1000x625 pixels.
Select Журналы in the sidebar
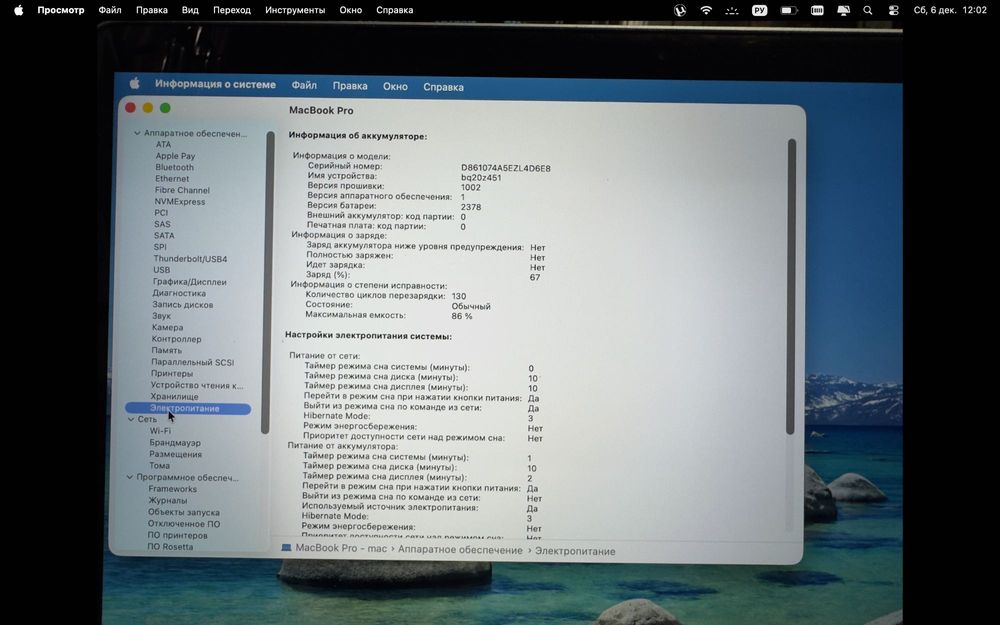pos(168,501)
